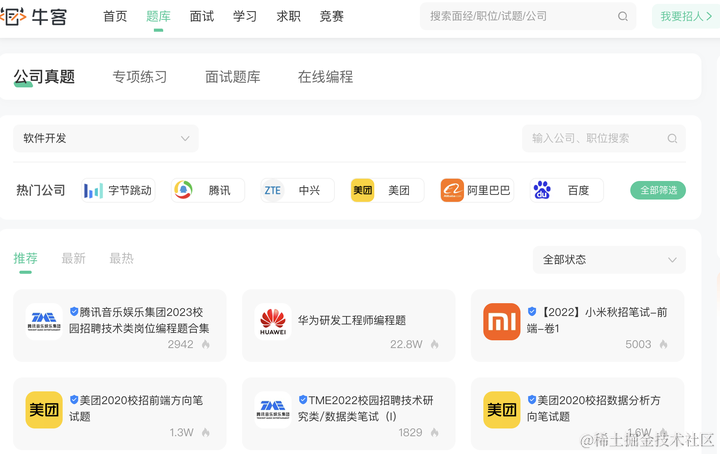Open 美团2020校招数据分析方向笔试题 title link

click(594, 408)
